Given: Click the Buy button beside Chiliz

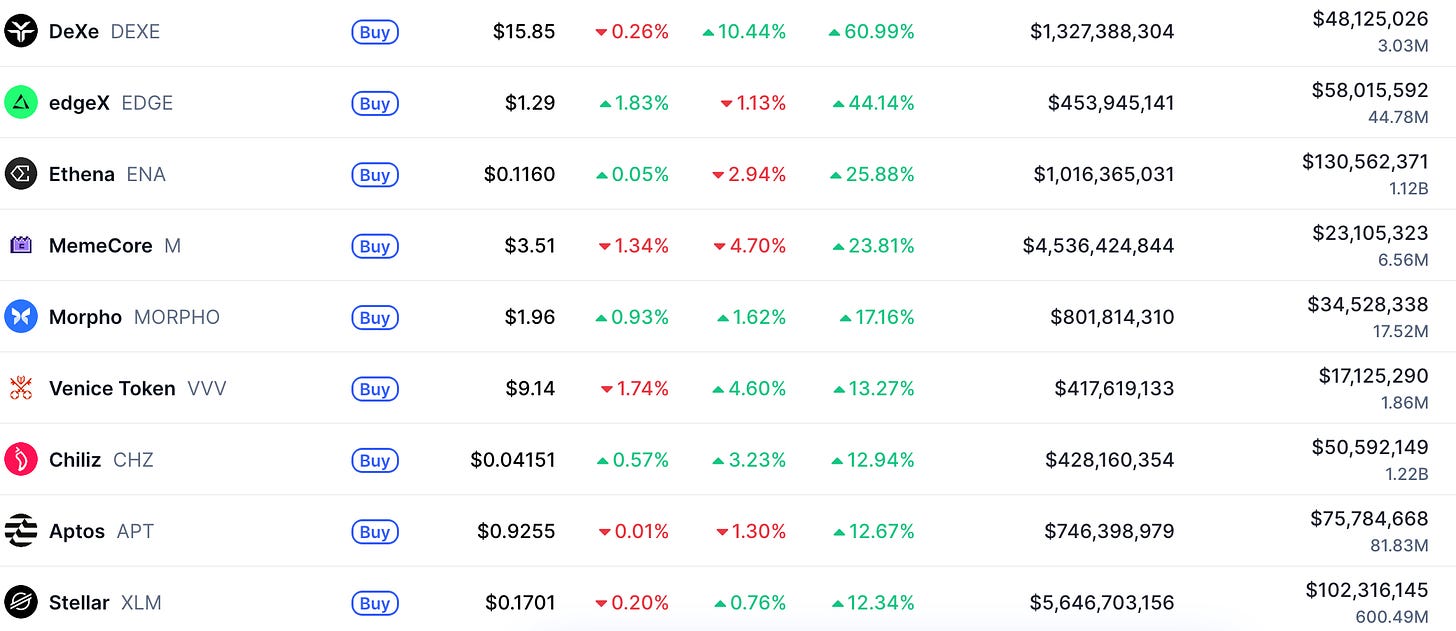Looking at the screenshot, I should point(375,461).
